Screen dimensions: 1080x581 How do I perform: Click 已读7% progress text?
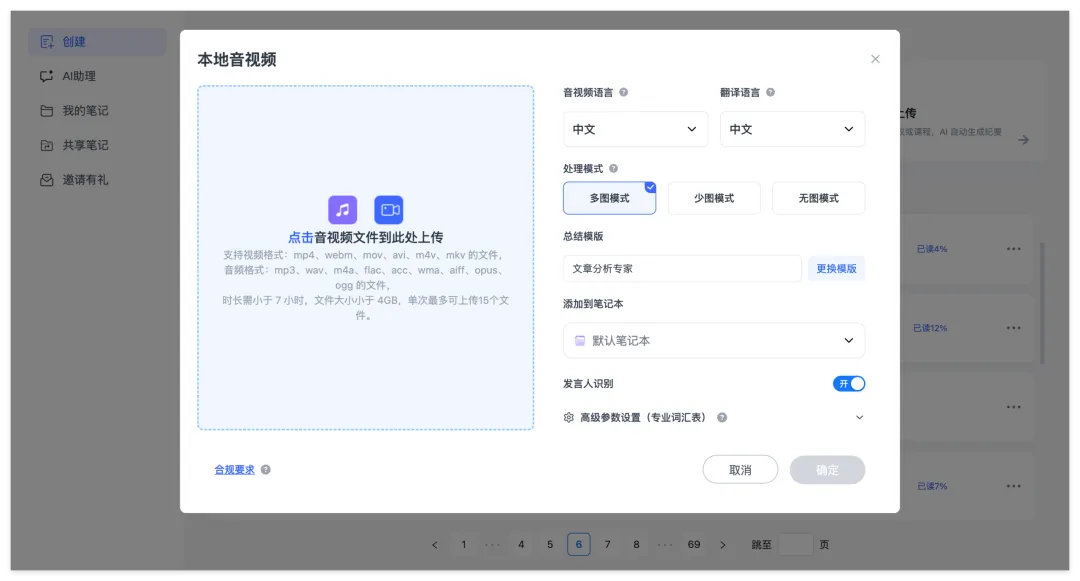[x=932, y=486]
